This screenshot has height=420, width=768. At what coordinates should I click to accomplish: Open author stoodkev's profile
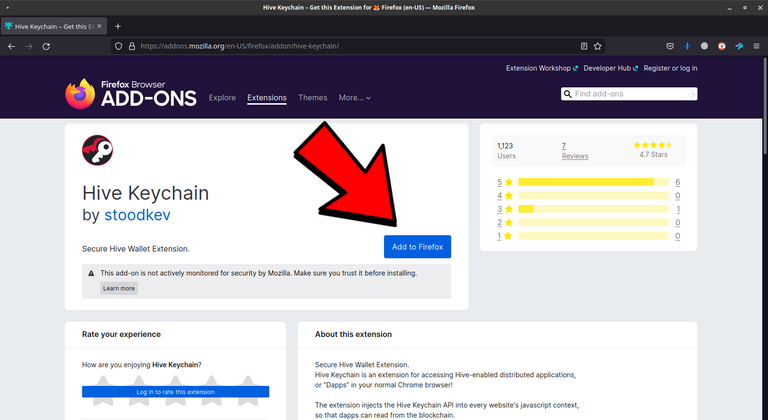pos(137,215)
